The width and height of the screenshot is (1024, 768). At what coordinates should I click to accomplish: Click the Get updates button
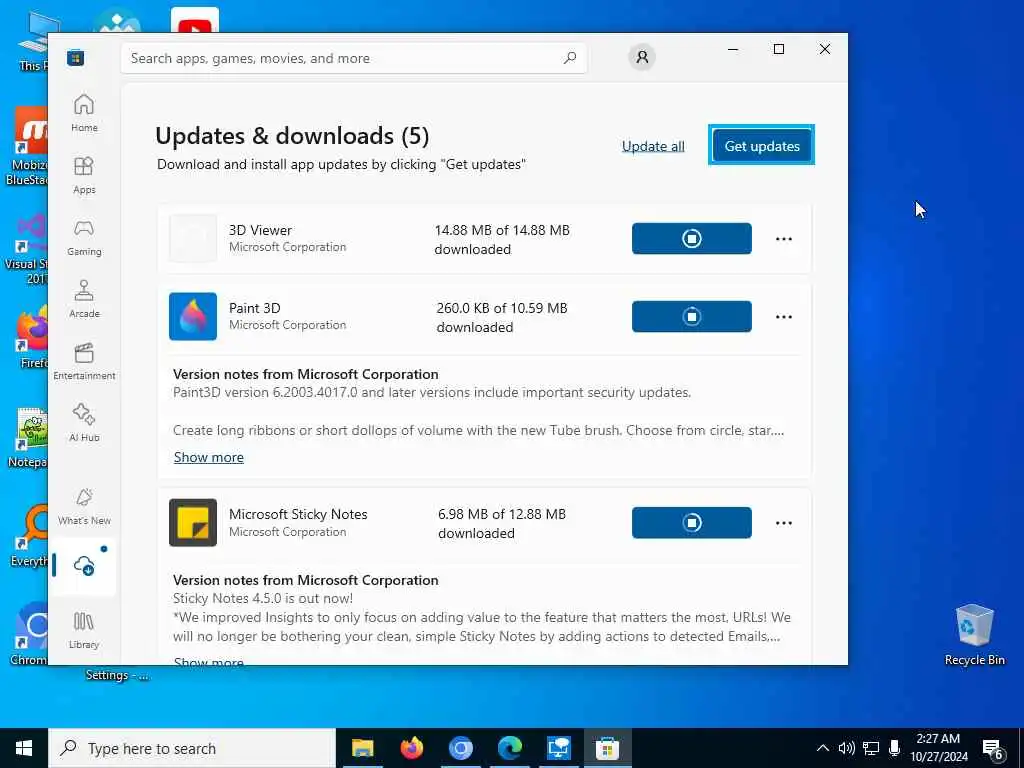[761, 146]
